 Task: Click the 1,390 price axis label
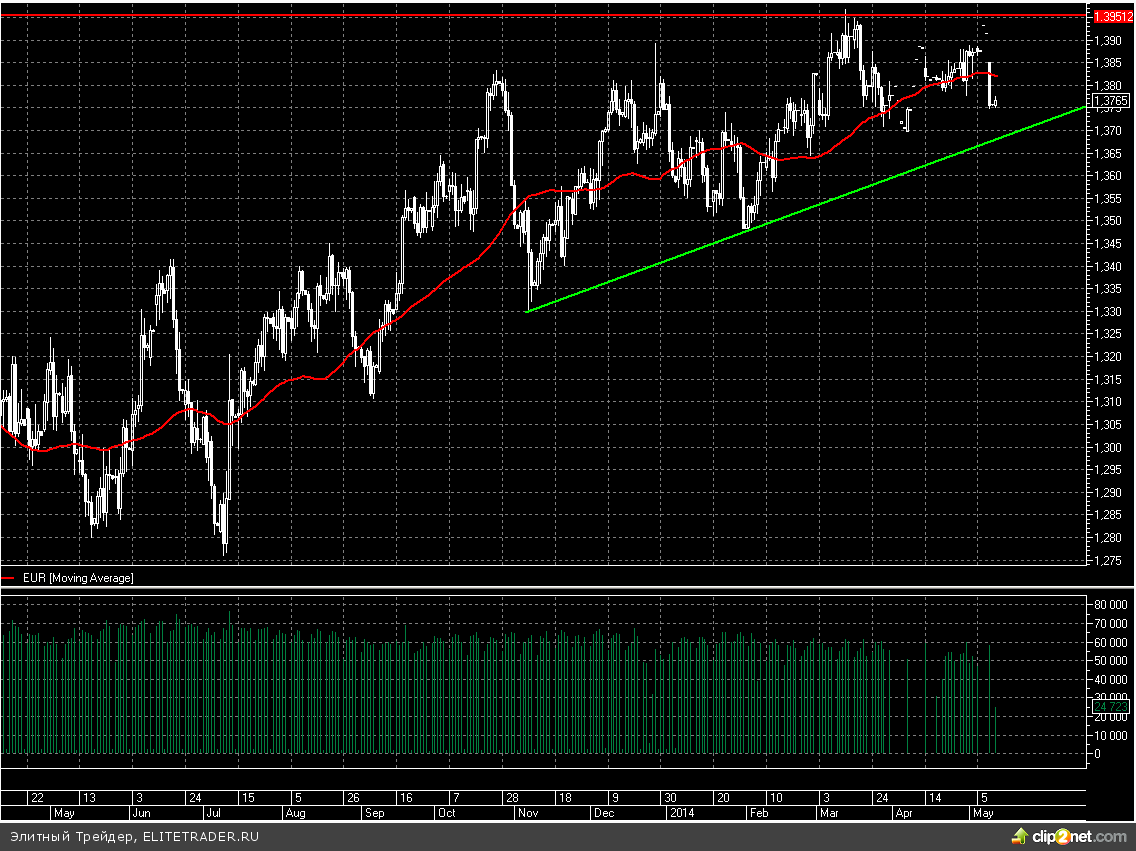click(x=1108, y=41)
